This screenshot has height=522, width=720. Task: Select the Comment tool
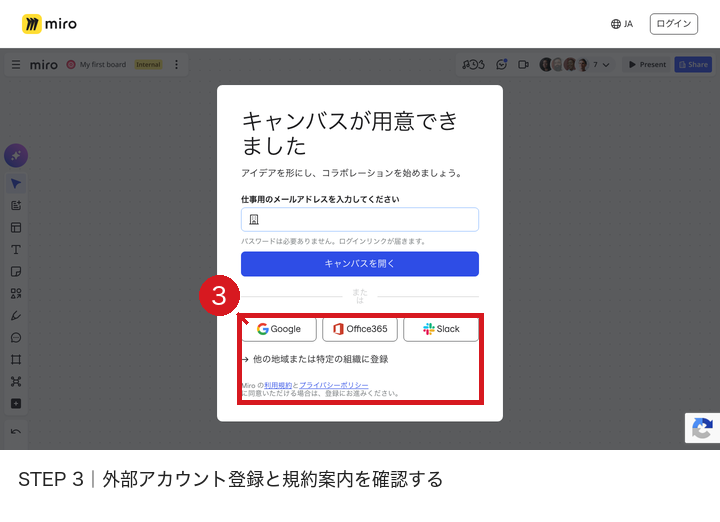[x=16, y=337]
